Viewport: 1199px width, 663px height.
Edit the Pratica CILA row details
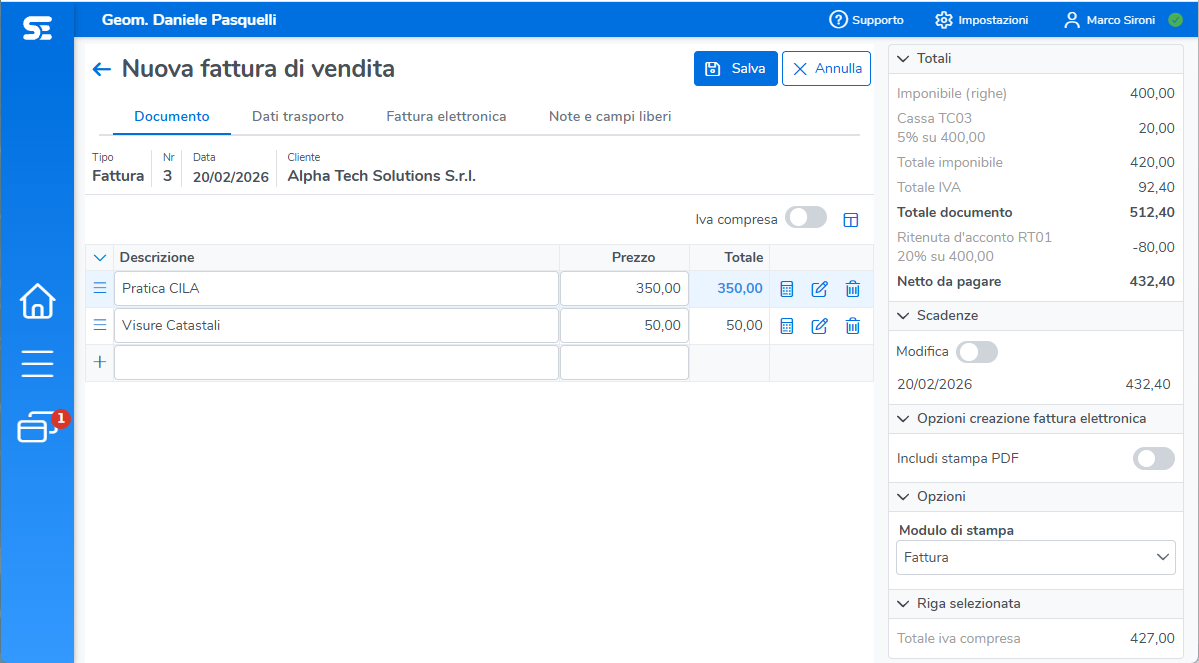(819, 289)
